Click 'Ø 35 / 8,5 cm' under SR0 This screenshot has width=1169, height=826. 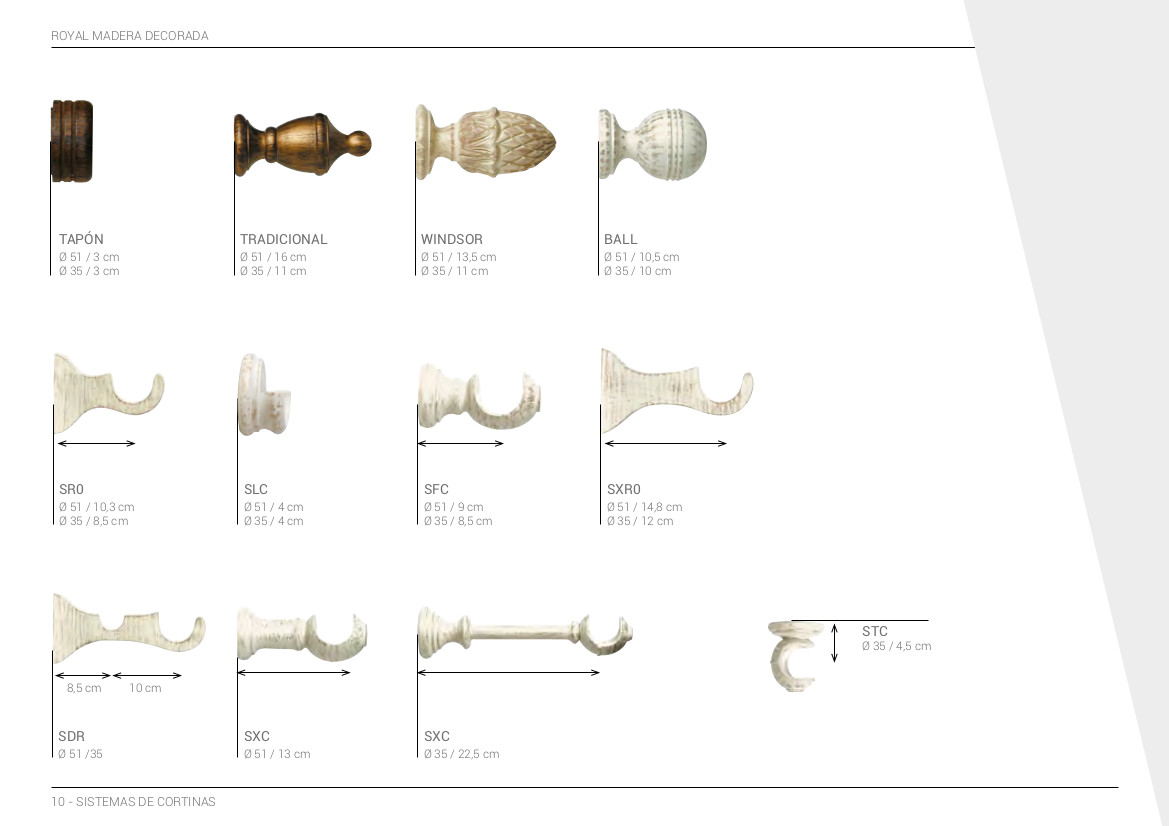point(94,521)
